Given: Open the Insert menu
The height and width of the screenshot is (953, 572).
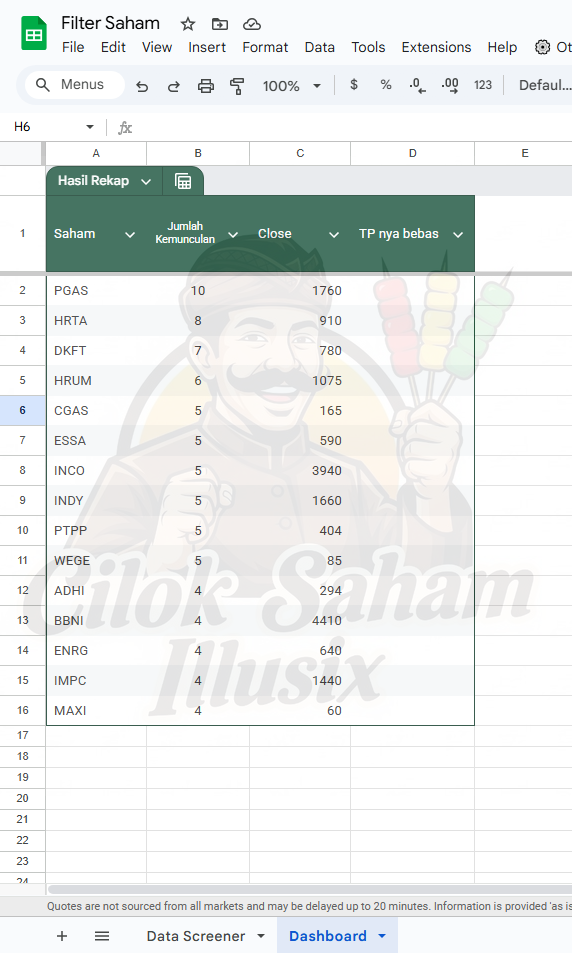Looking at the screenshot, I should [x=207, y=47].
